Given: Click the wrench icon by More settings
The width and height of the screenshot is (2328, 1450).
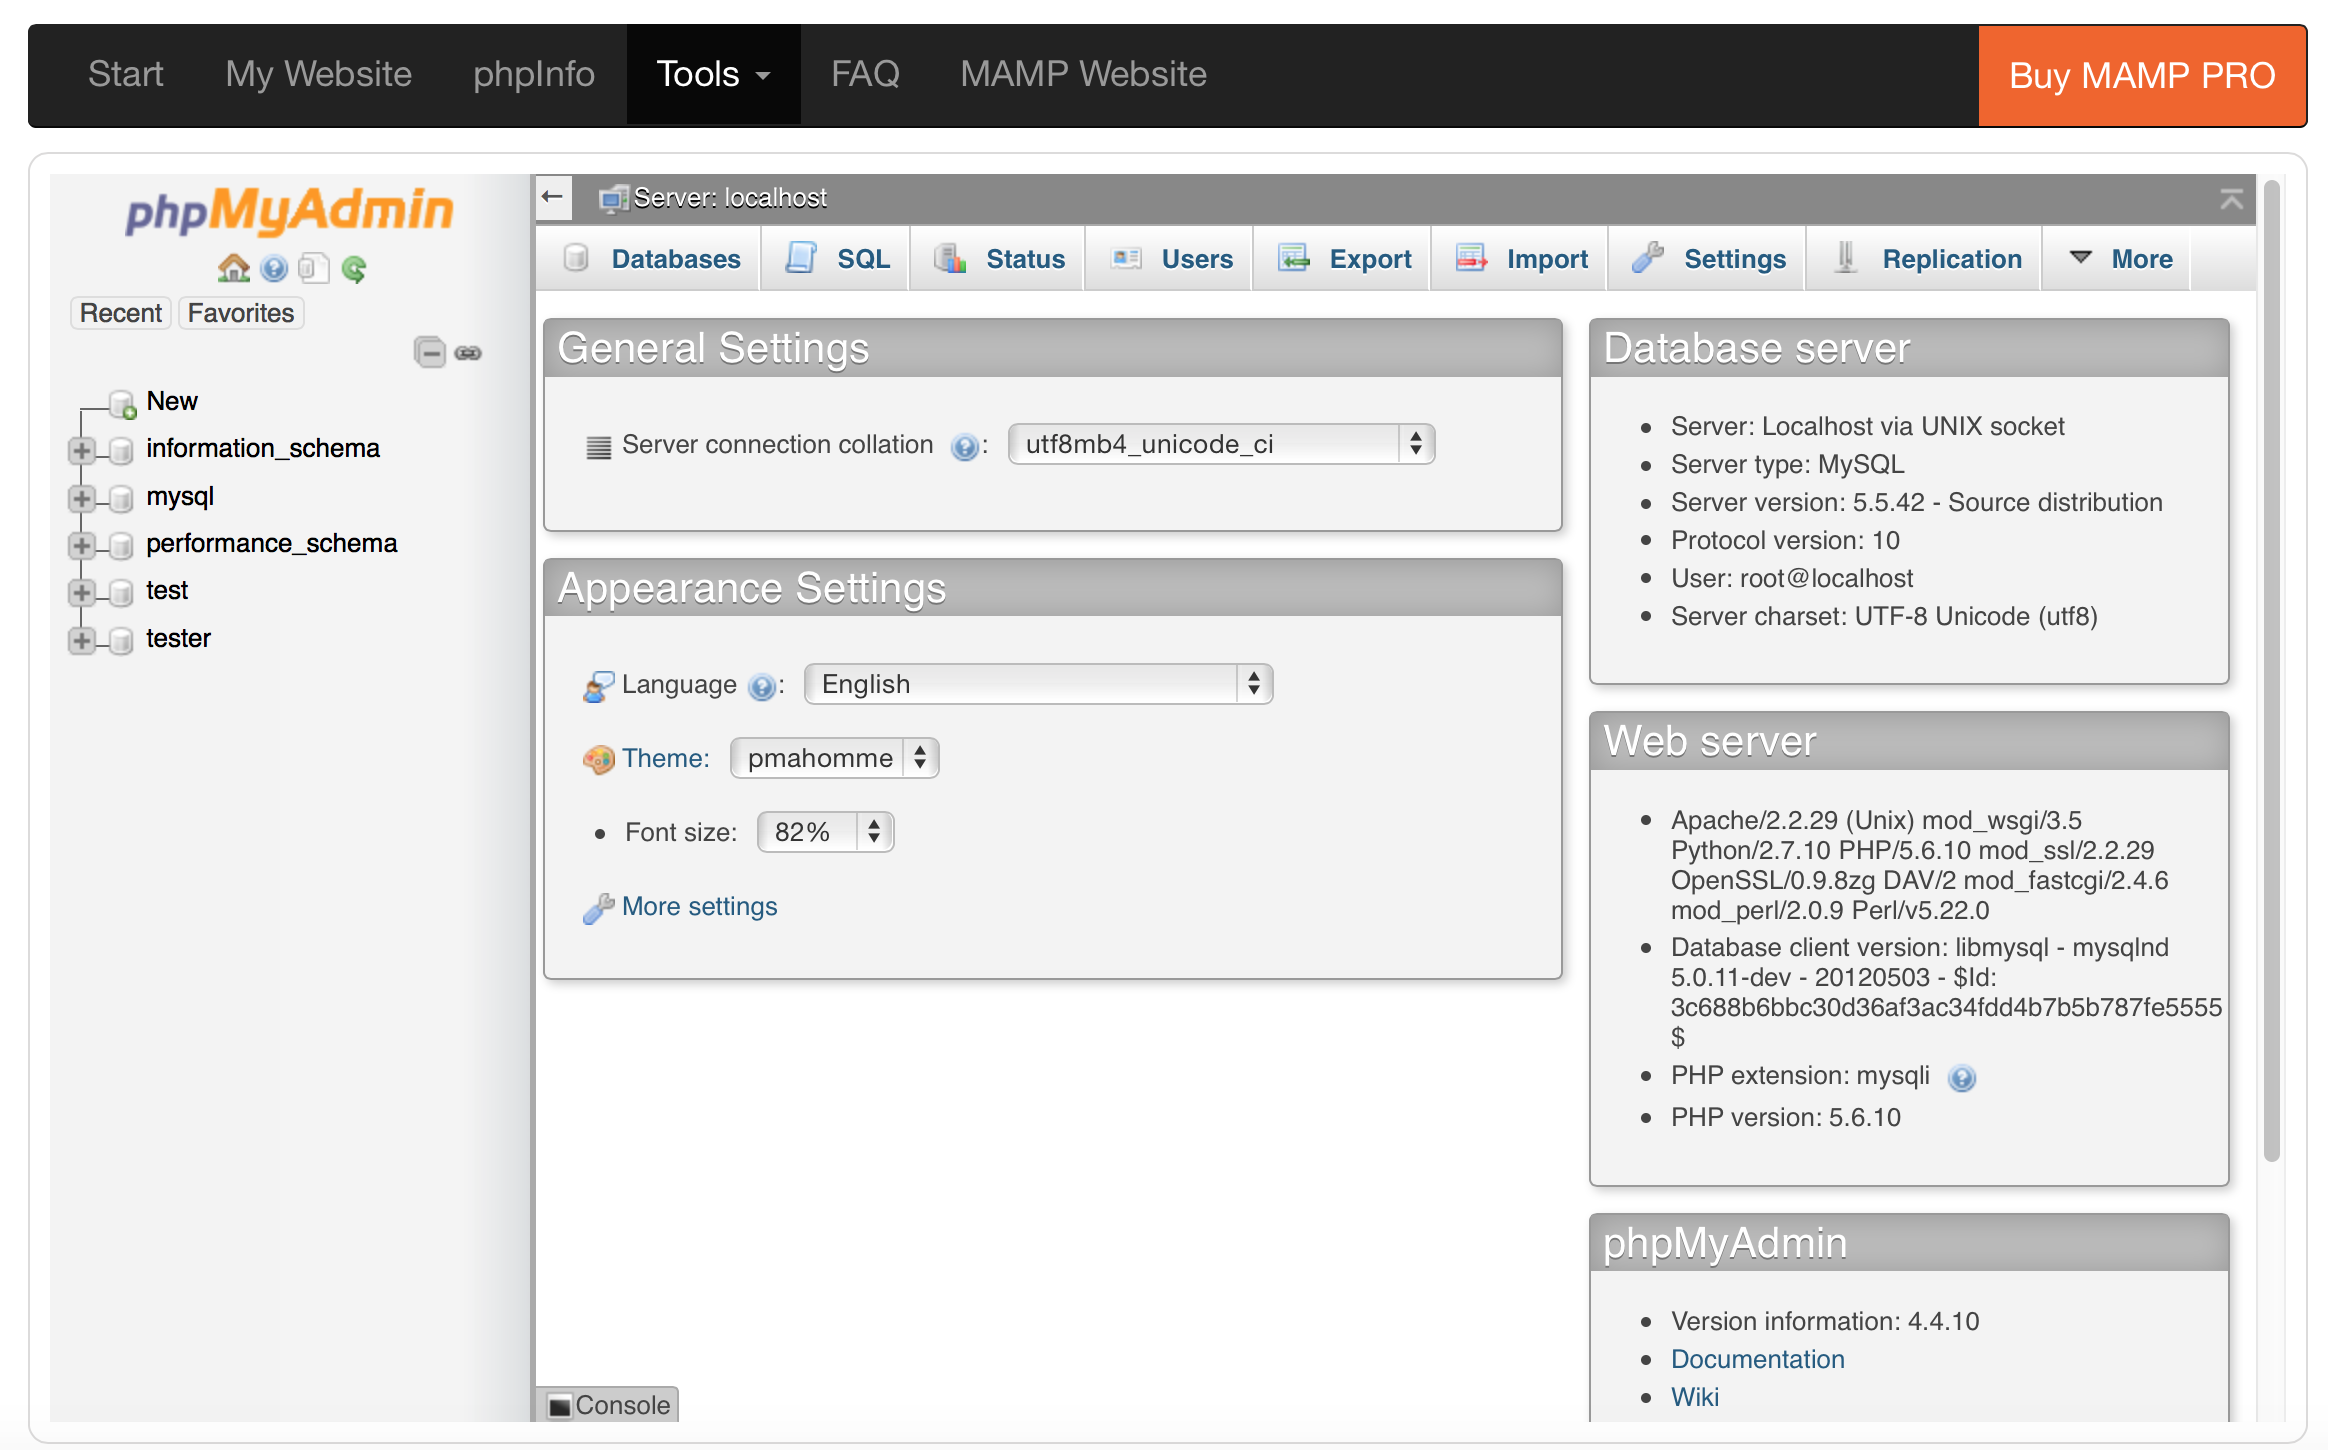Looking at the screenshot, I should coord(598,907).
